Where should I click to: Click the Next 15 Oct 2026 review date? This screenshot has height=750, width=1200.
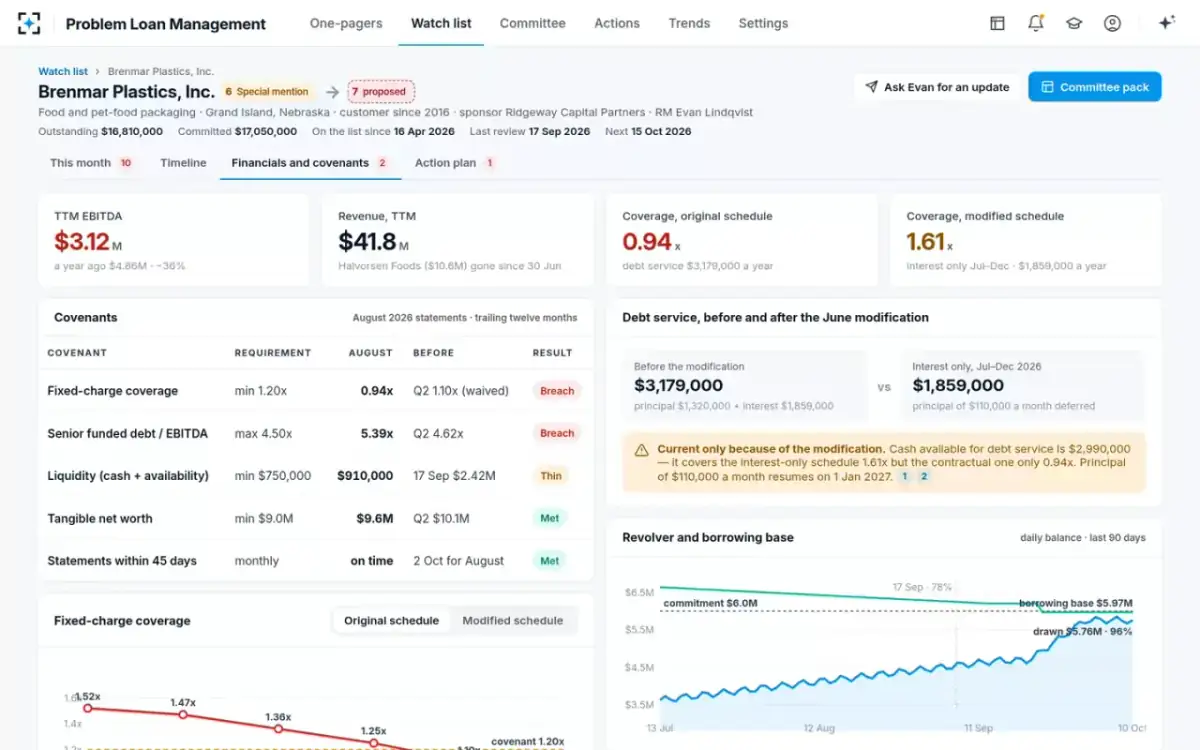pos(648,131)
